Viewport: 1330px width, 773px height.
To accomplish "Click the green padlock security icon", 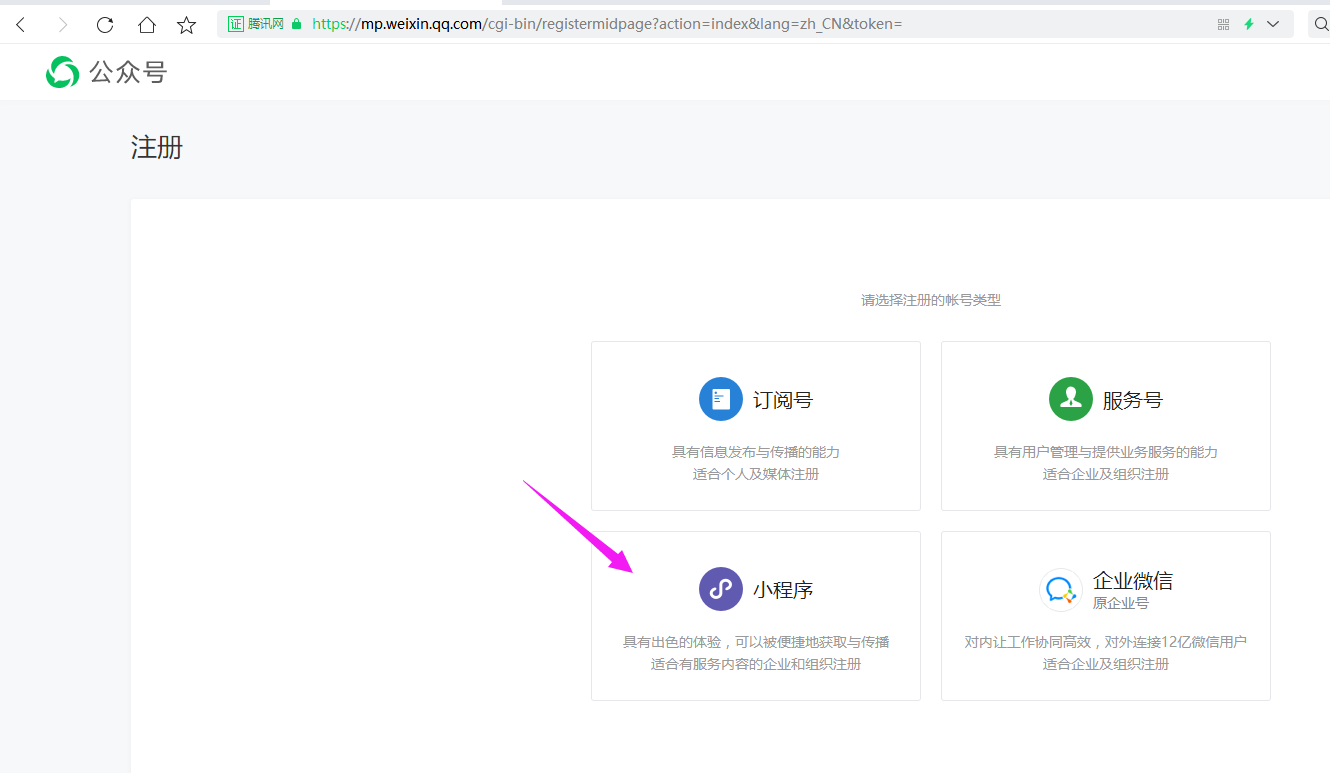I will [296, 24].
